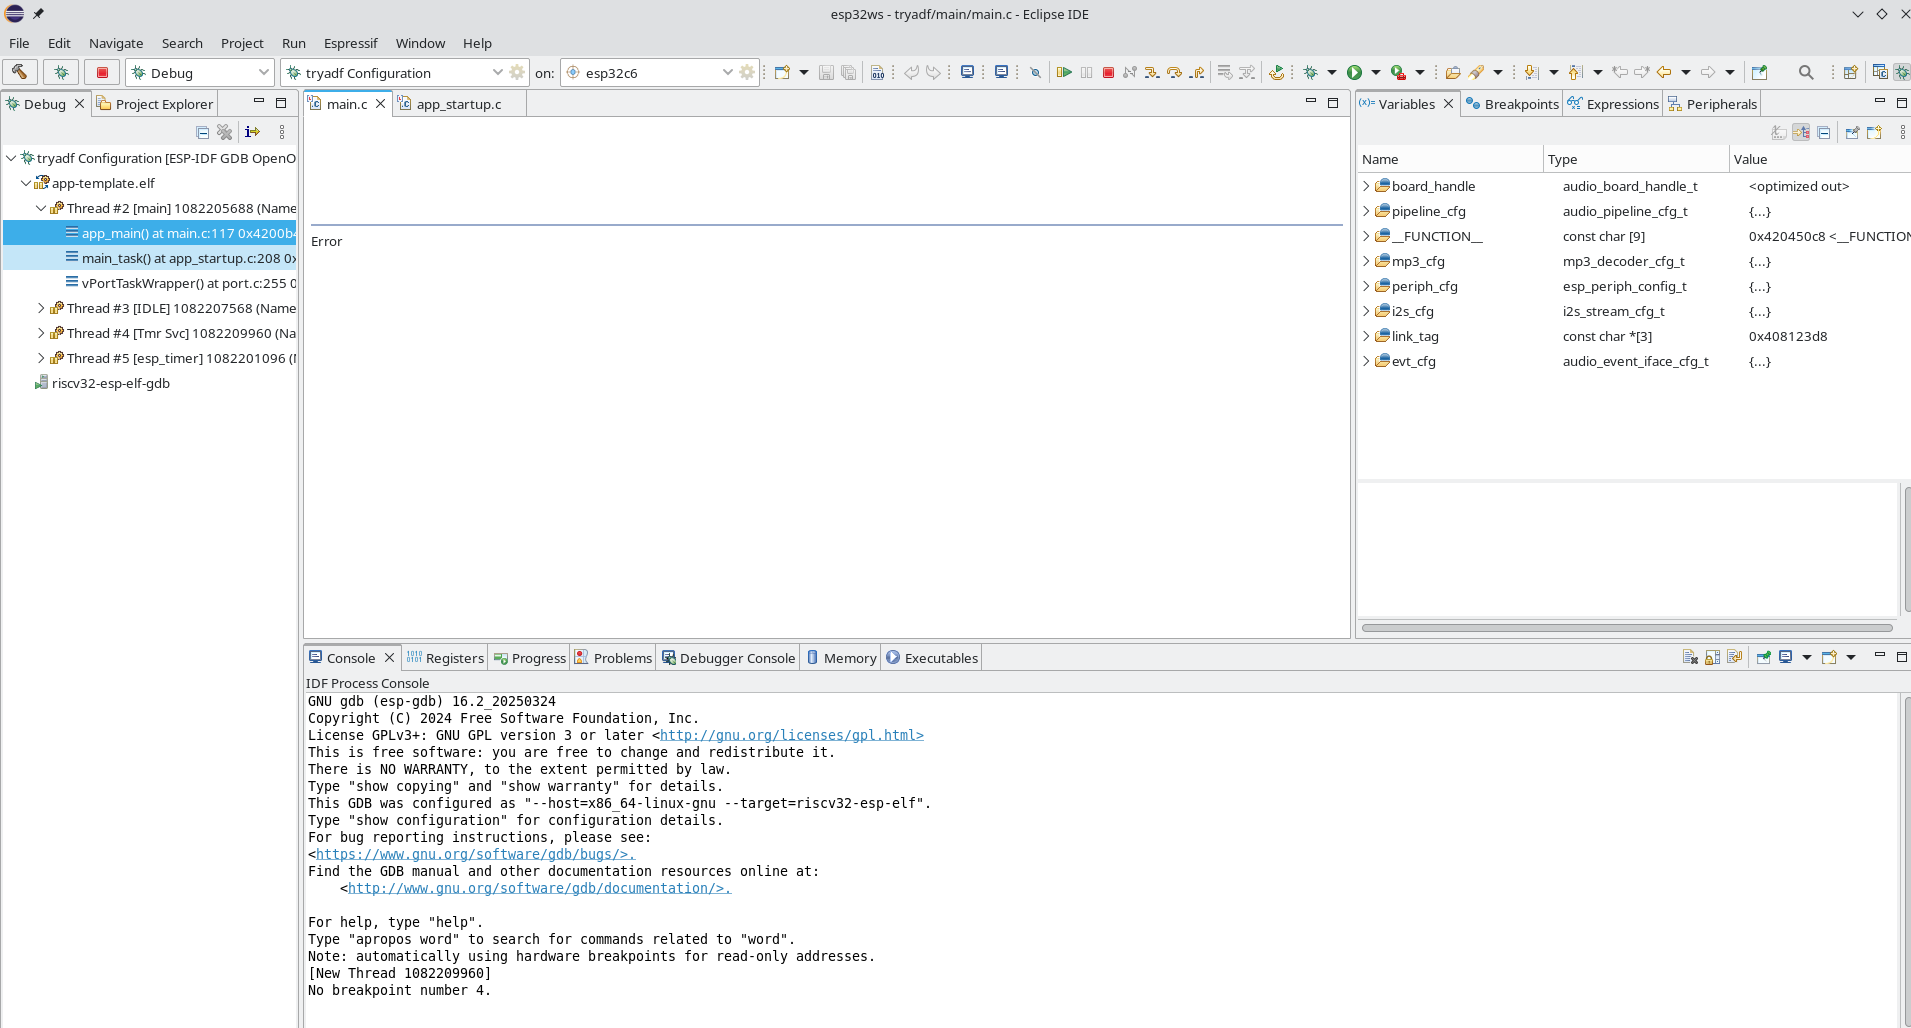The height and width of the screenshot is (1028, 1911).
Task: Click the Restart debug session icon
Action: (1277, 72)
